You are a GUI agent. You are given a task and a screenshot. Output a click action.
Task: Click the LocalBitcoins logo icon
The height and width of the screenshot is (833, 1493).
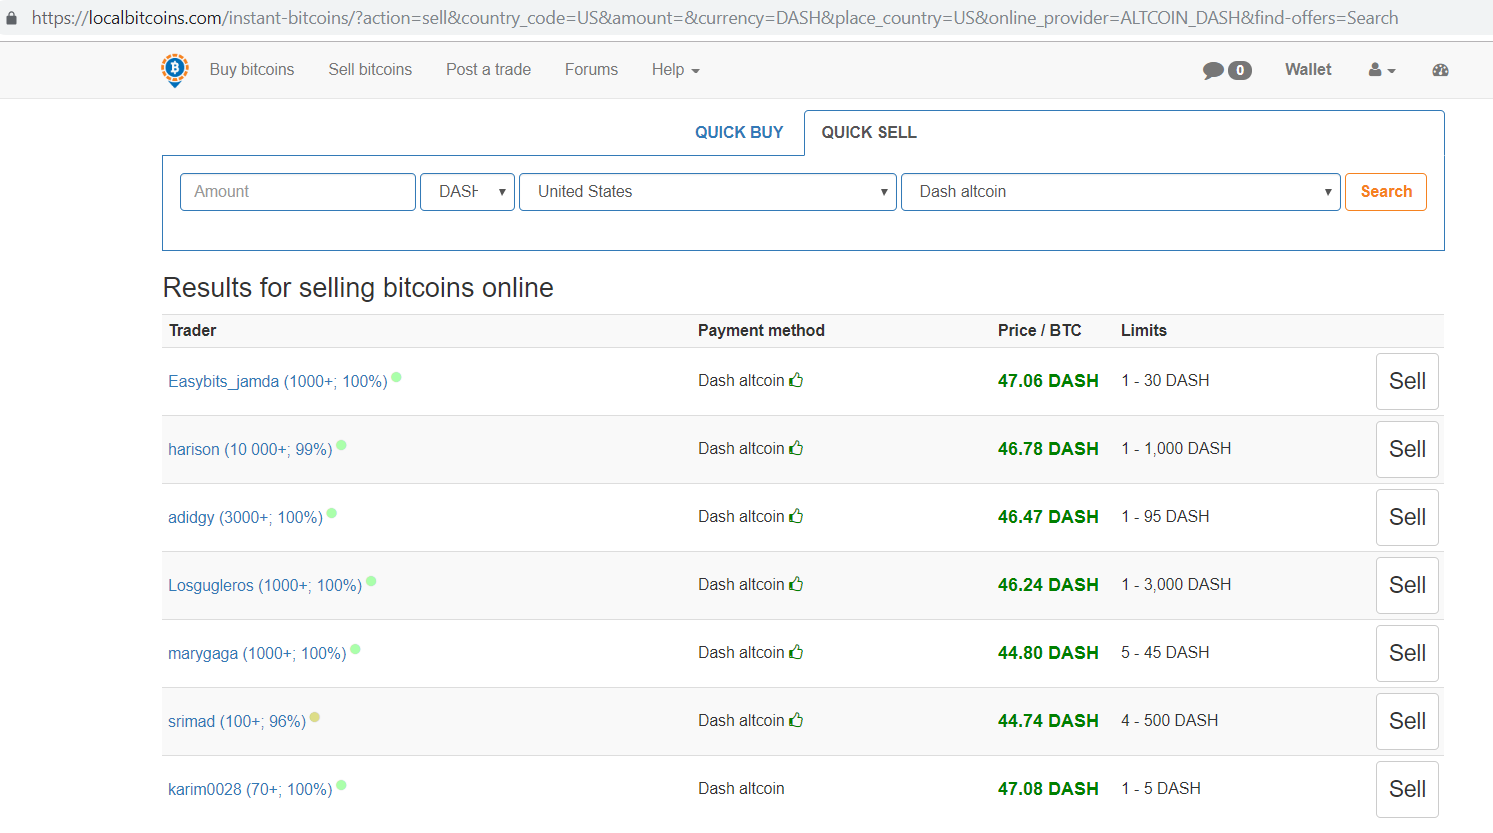[x=175, y=70]
